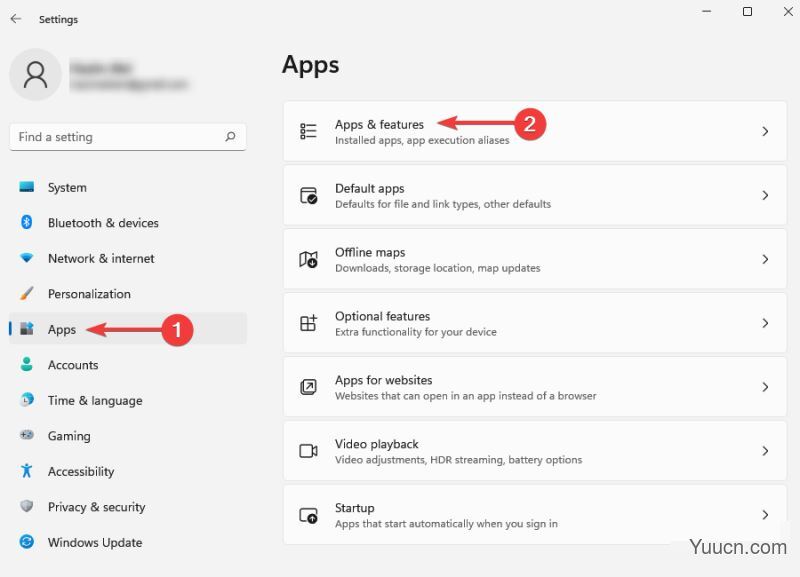This screenshot has width=800, height=577.
Task: Click the Apps sidebar icon
Action: pyautogui.click(x=27, y=329)
